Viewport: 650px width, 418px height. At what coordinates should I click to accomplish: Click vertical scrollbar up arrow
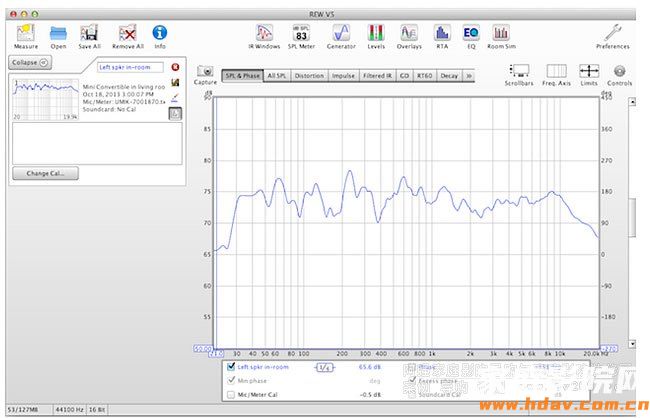pos(632,102)
